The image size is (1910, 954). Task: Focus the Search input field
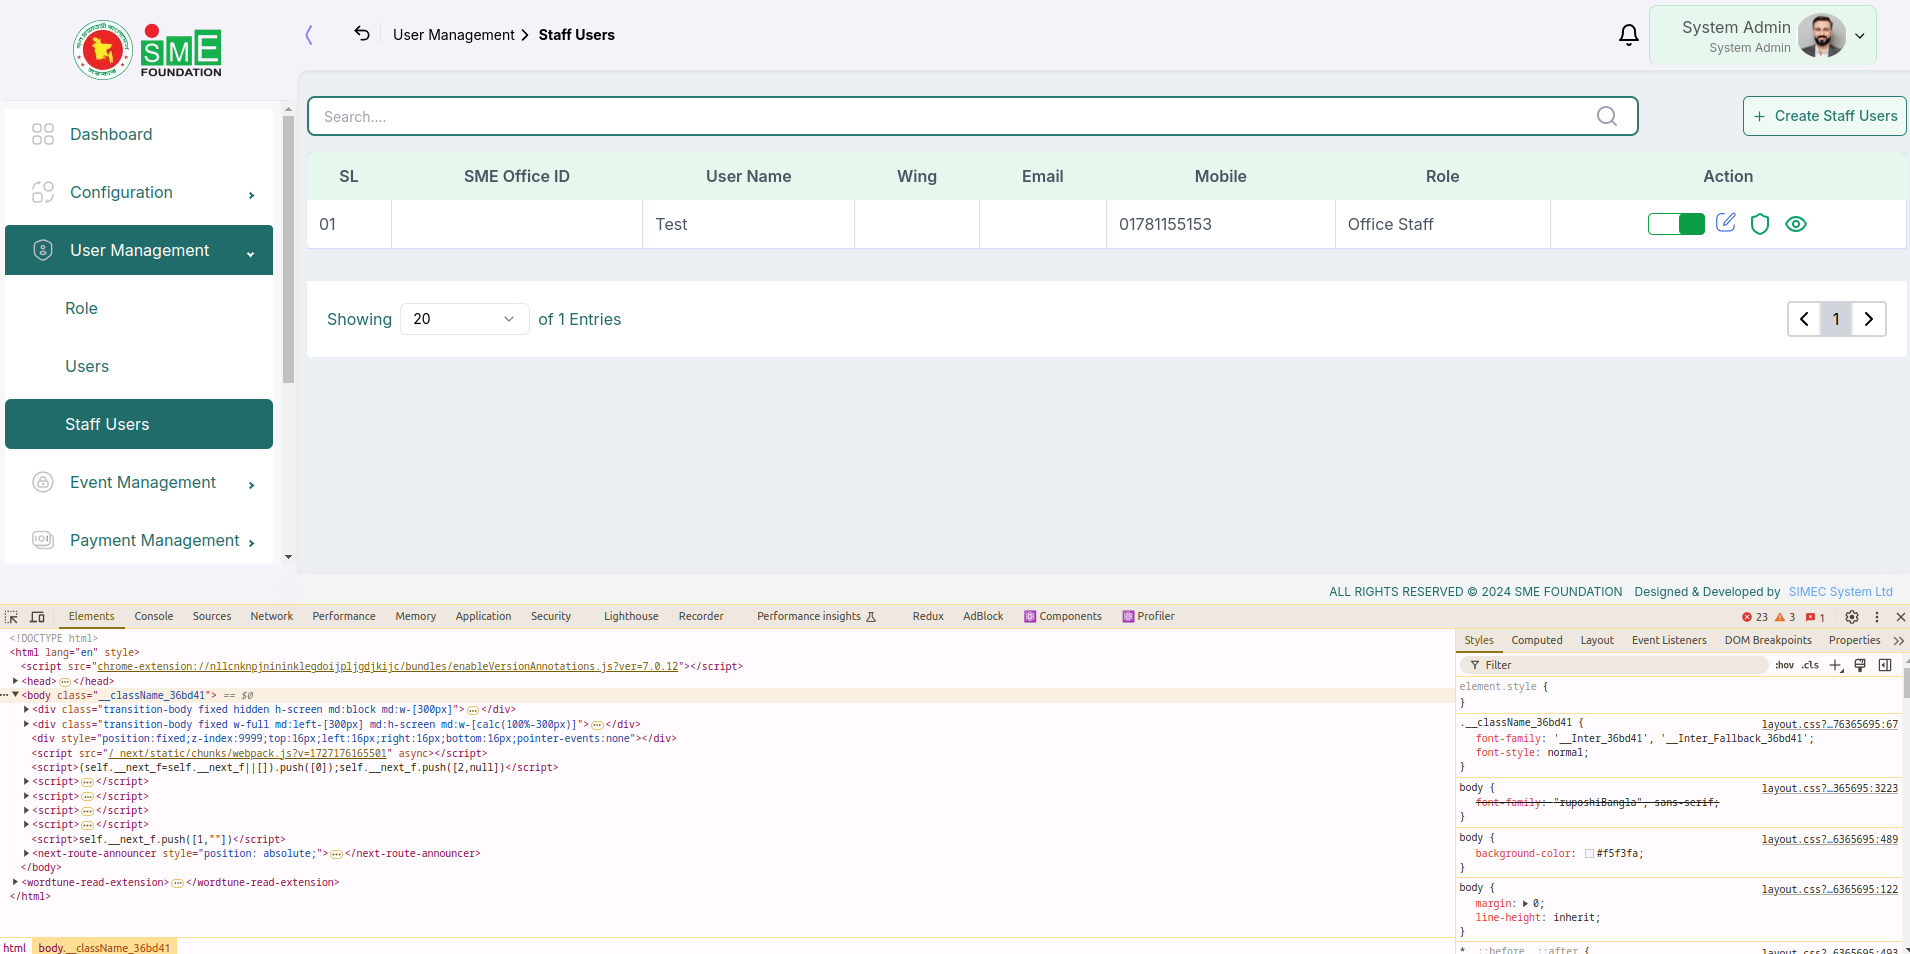click(972, 116)
